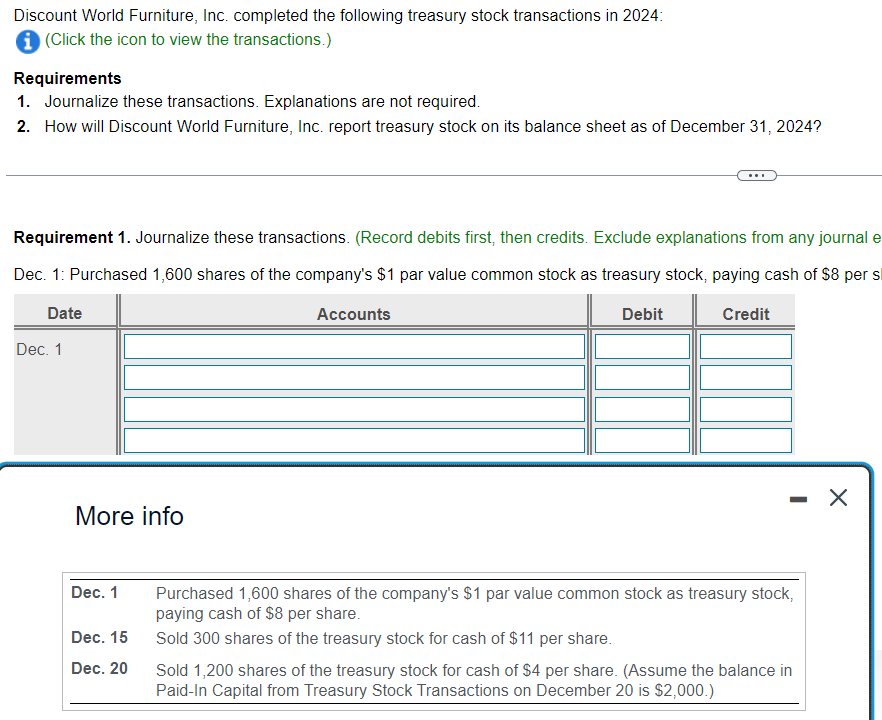
Task: Click the 'Dec. 20' entry in More info
Action: click(x=100, y=668)
